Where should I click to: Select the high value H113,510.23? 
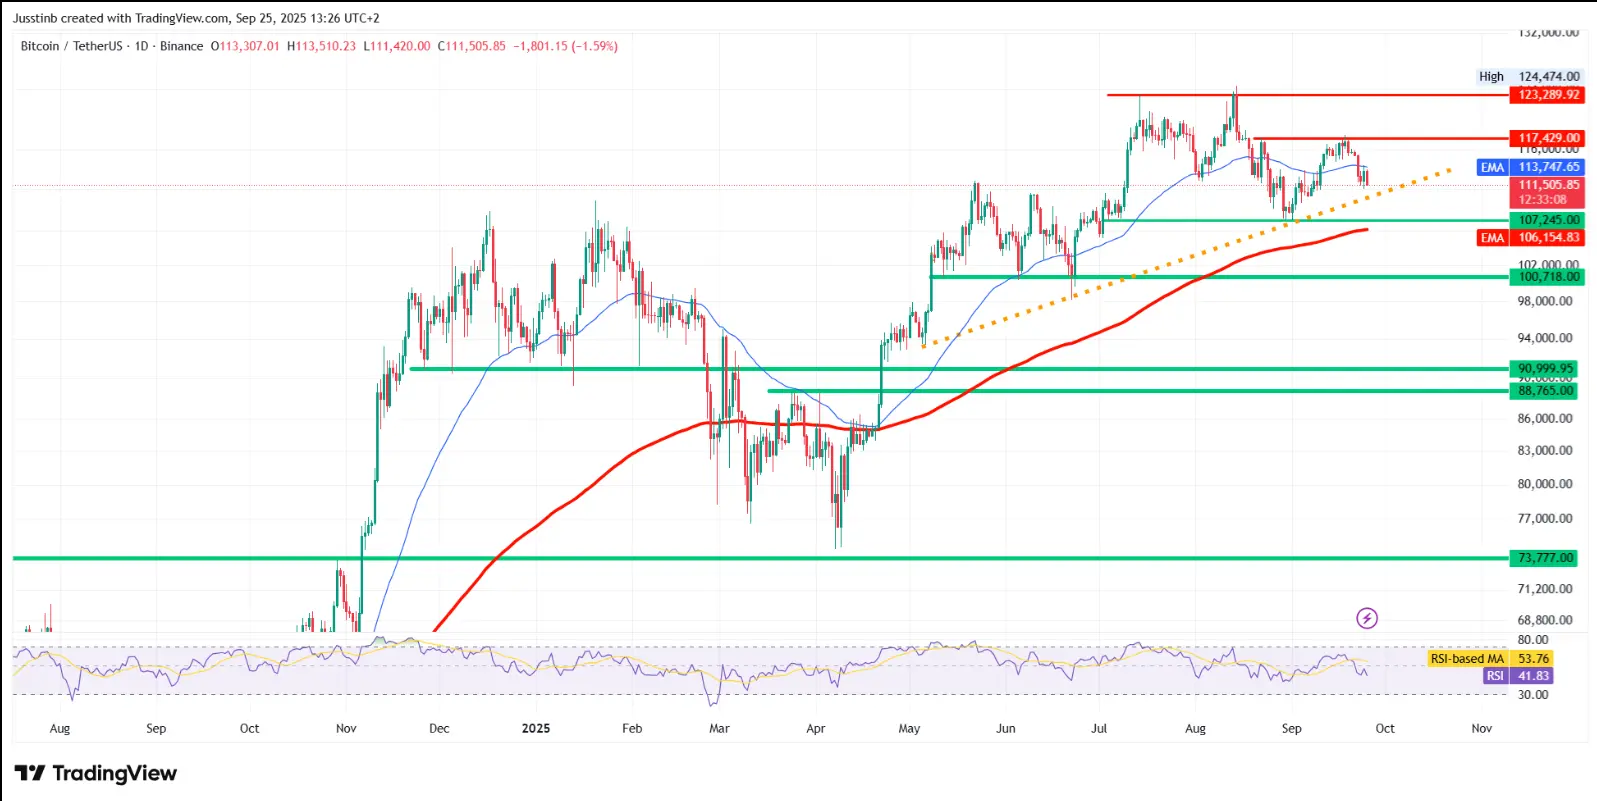click(321, 46)
